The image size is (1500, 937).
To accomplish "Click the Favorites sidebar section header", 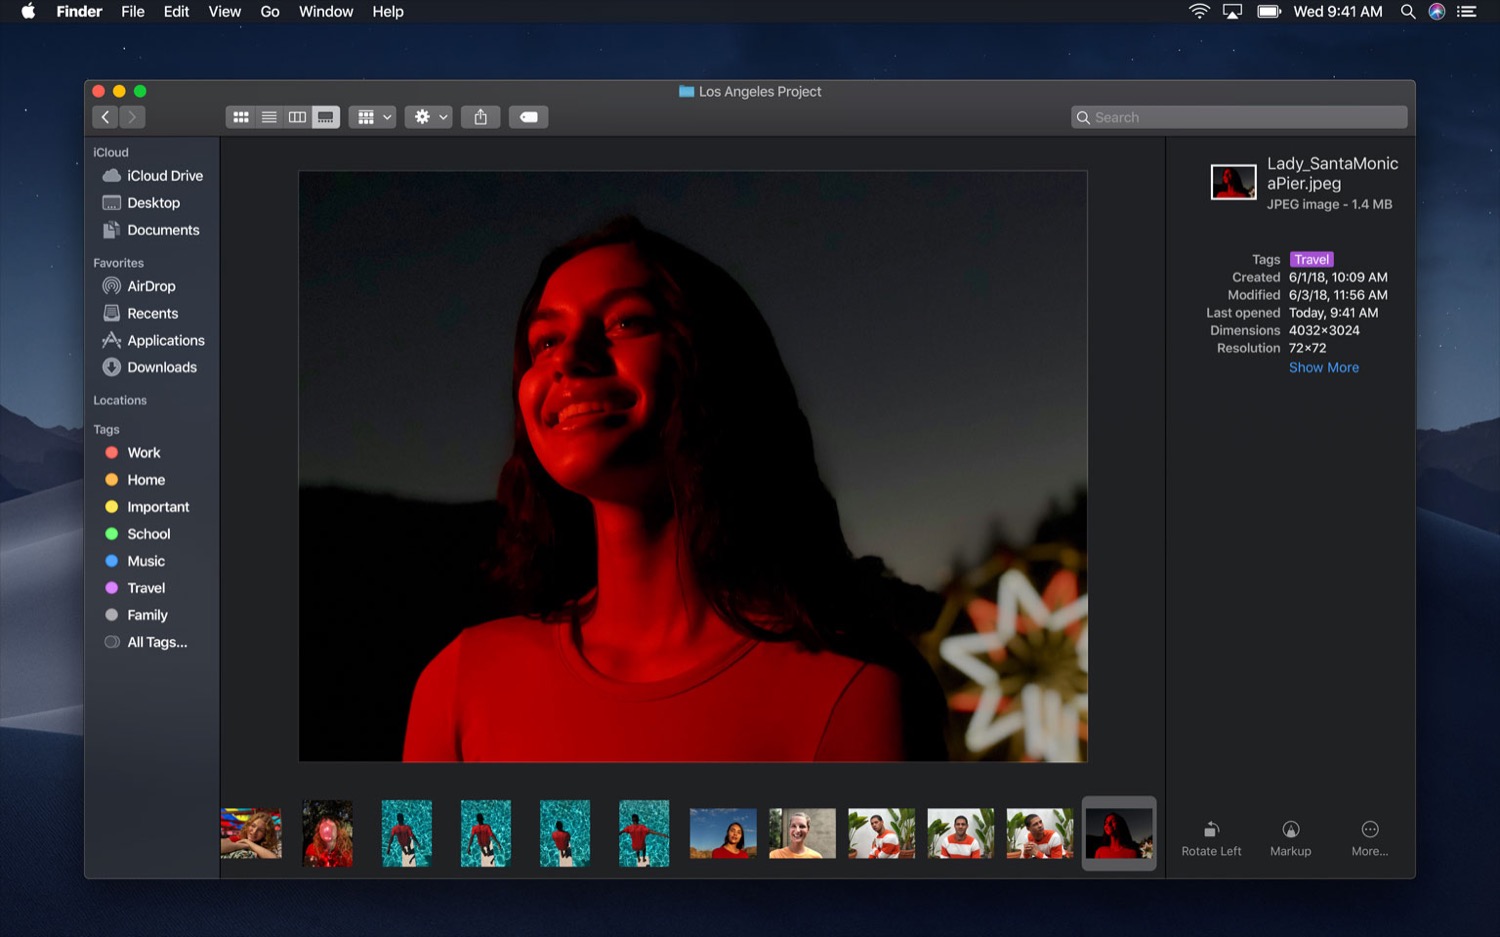I will point(118,263).
